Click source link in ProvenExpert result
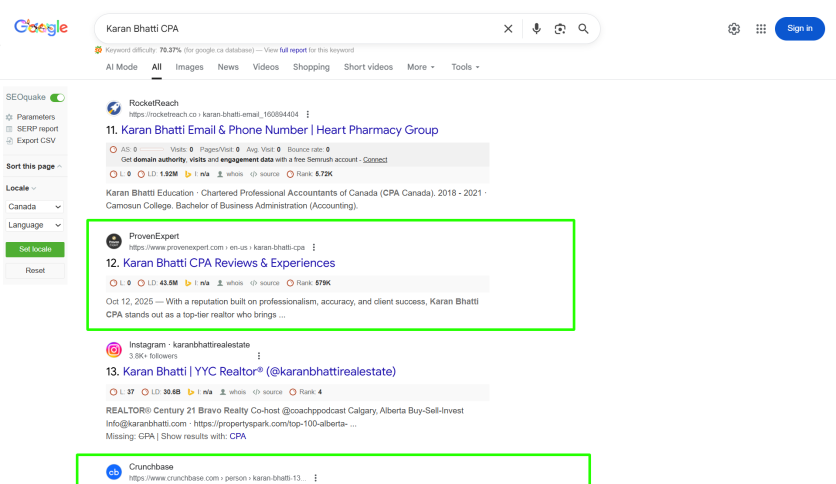 click(265, 283)
